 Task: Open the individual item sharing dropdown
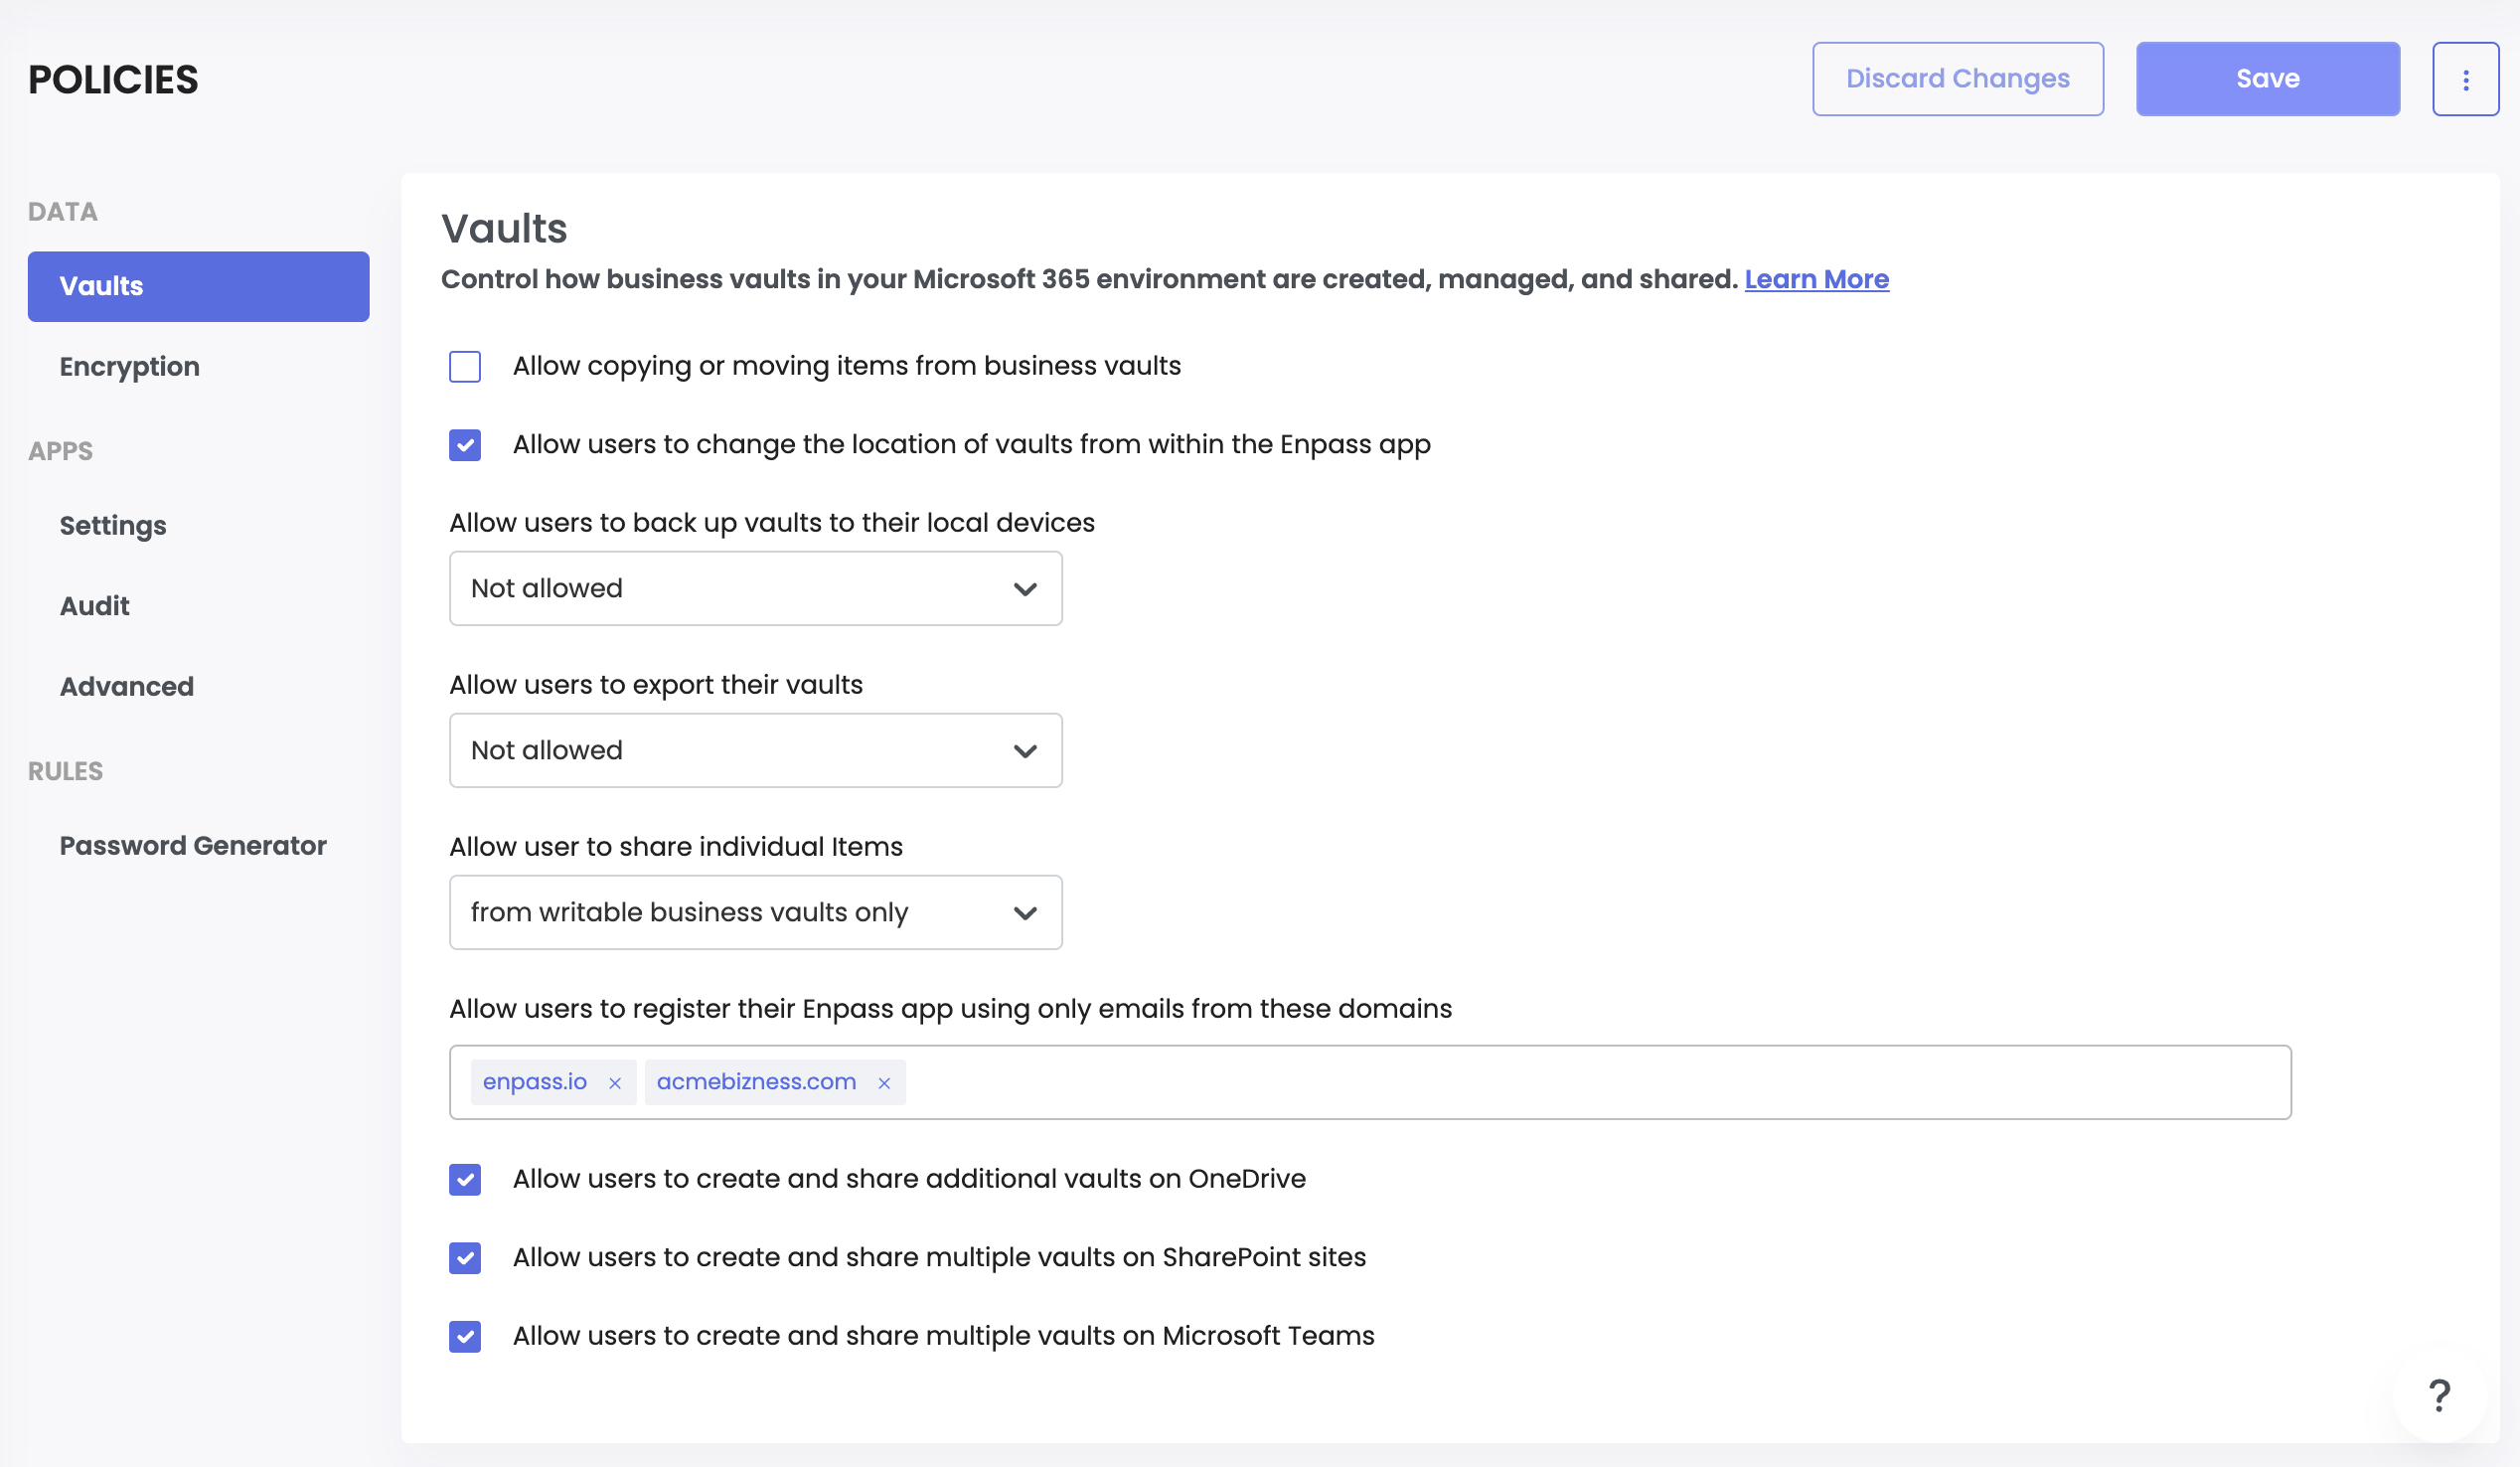pos(755,912)
